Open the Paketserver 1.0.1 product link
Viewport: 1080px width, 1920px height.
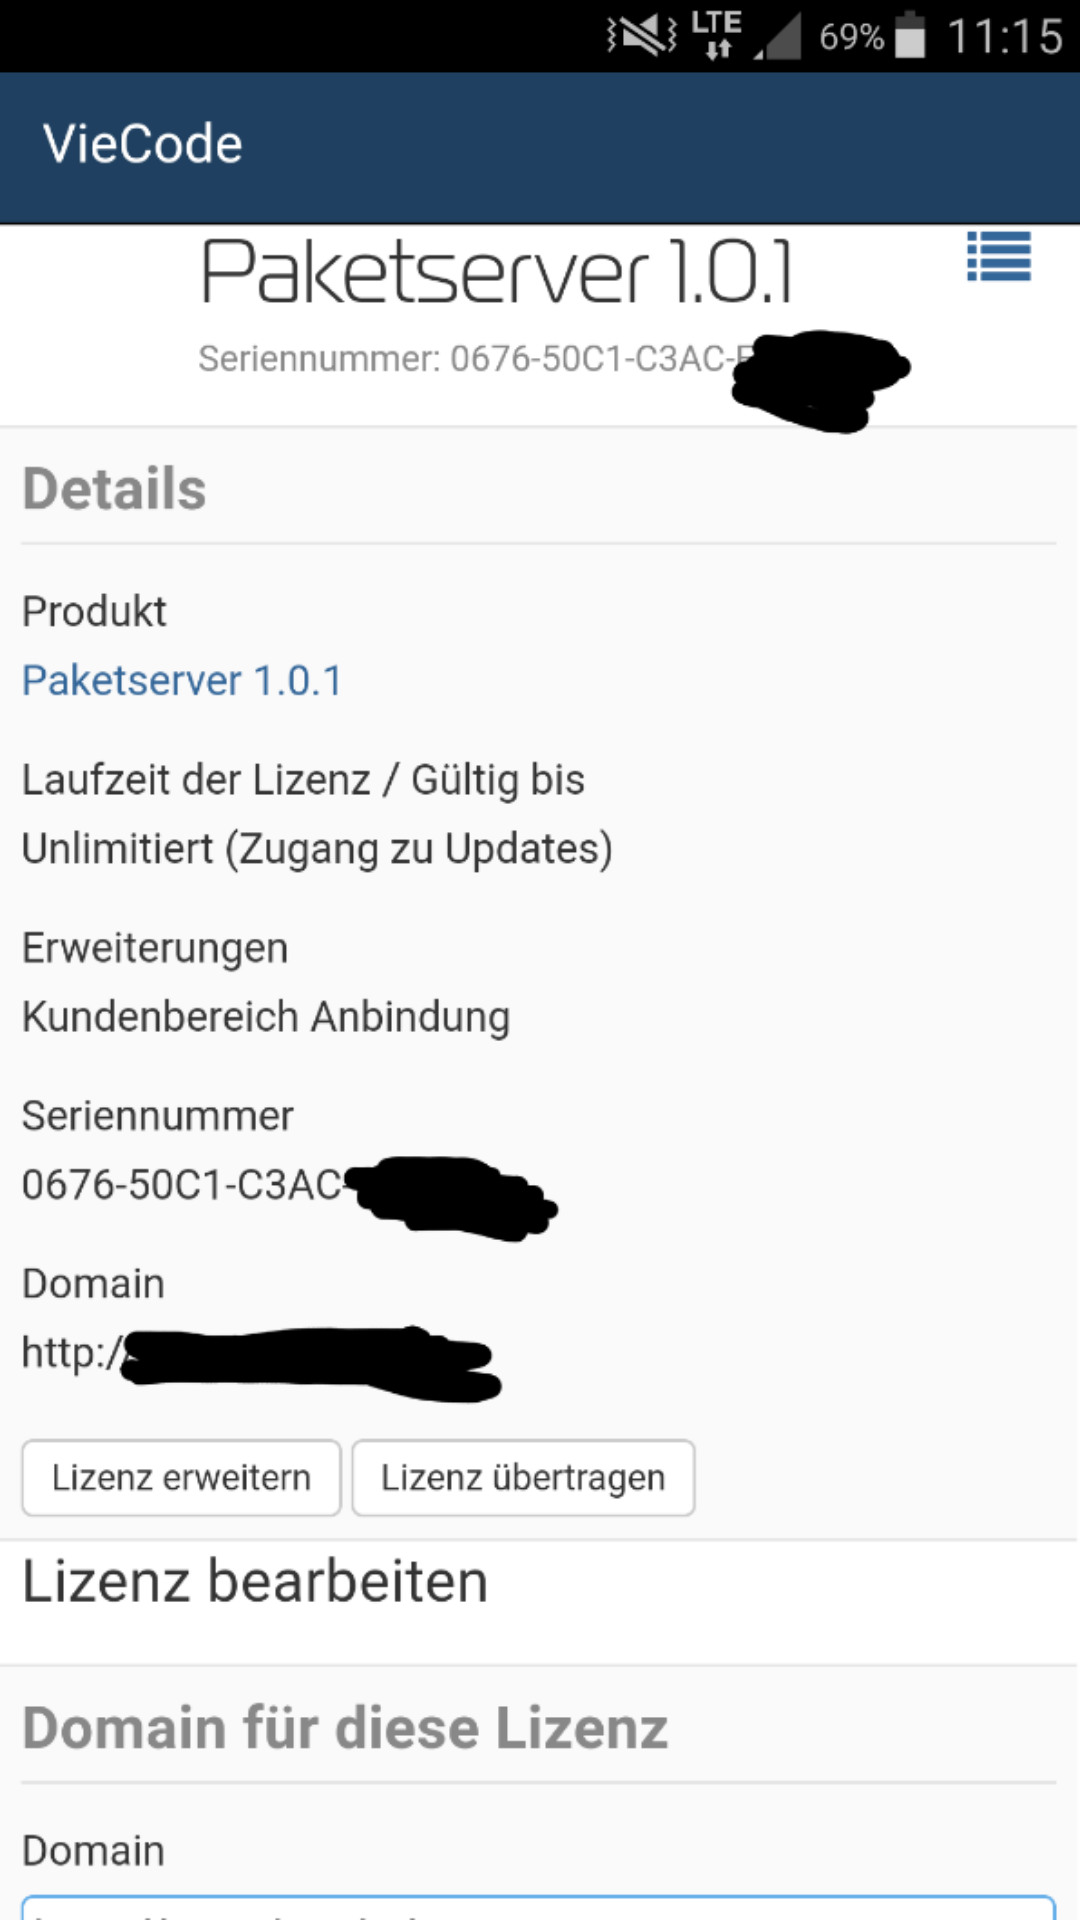(x=182, y=681)
